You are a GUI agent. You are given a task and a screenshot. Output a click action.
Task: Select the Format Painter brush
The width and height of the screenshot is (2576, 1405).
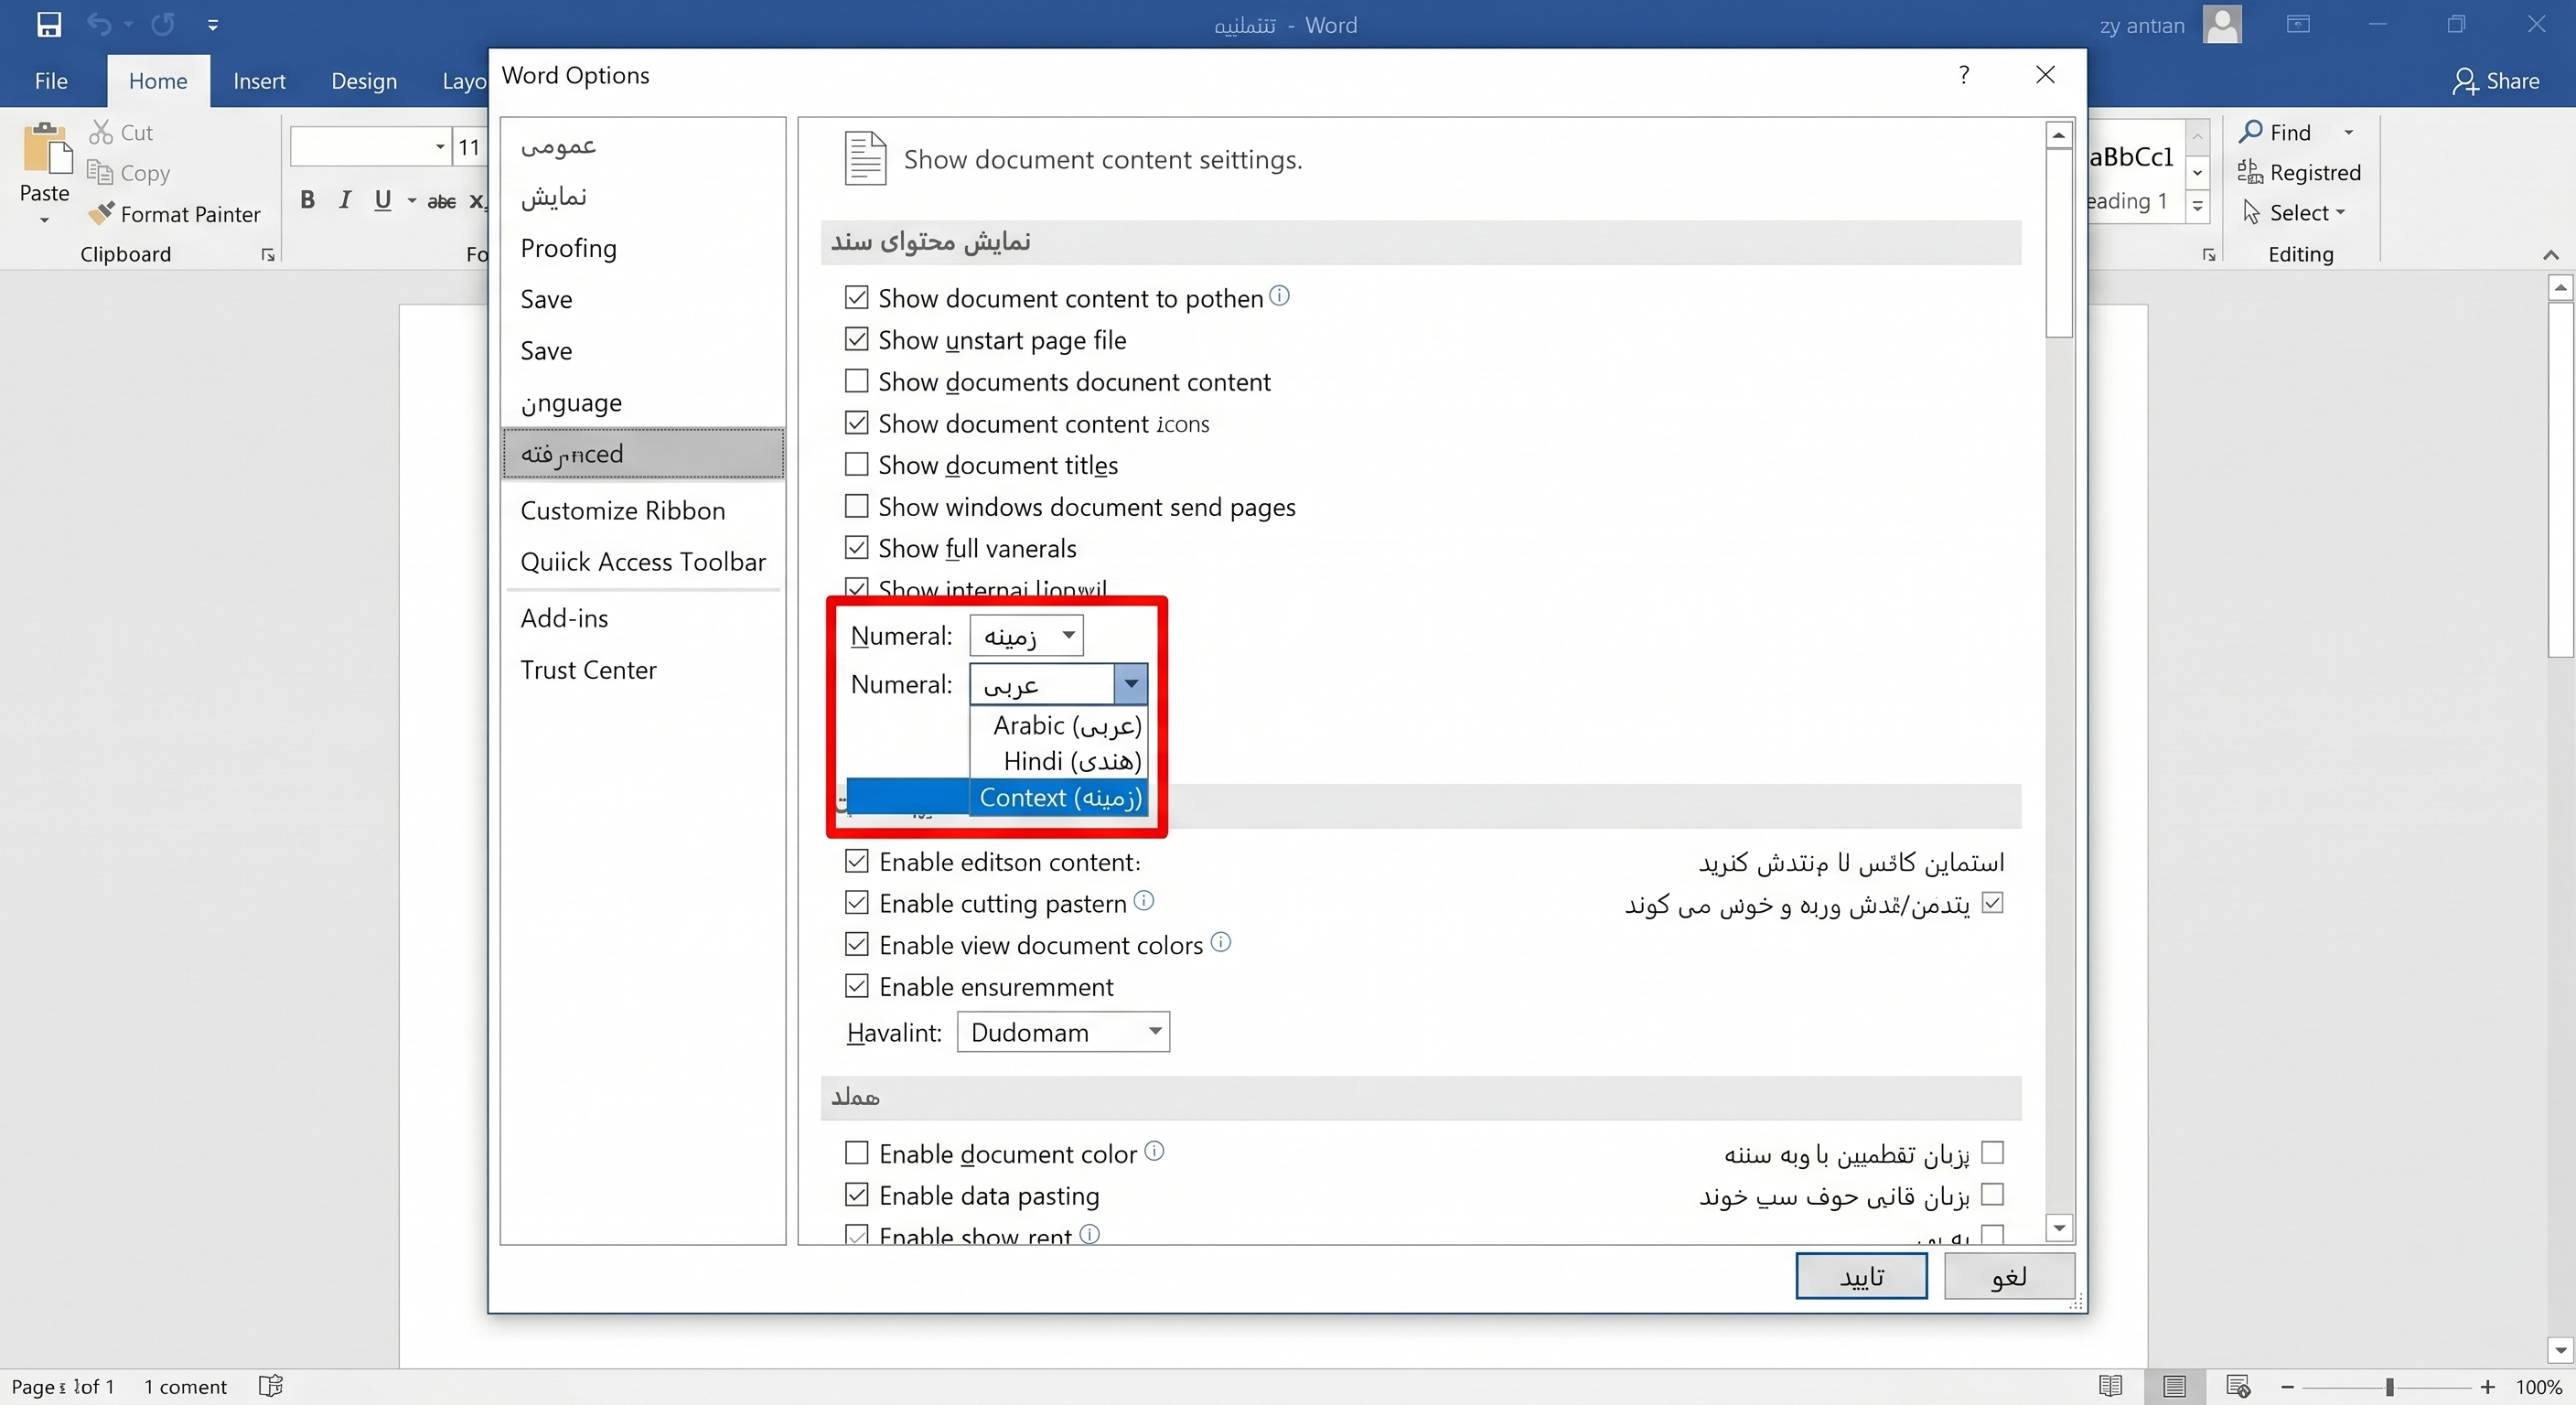(x=101, y=213)
